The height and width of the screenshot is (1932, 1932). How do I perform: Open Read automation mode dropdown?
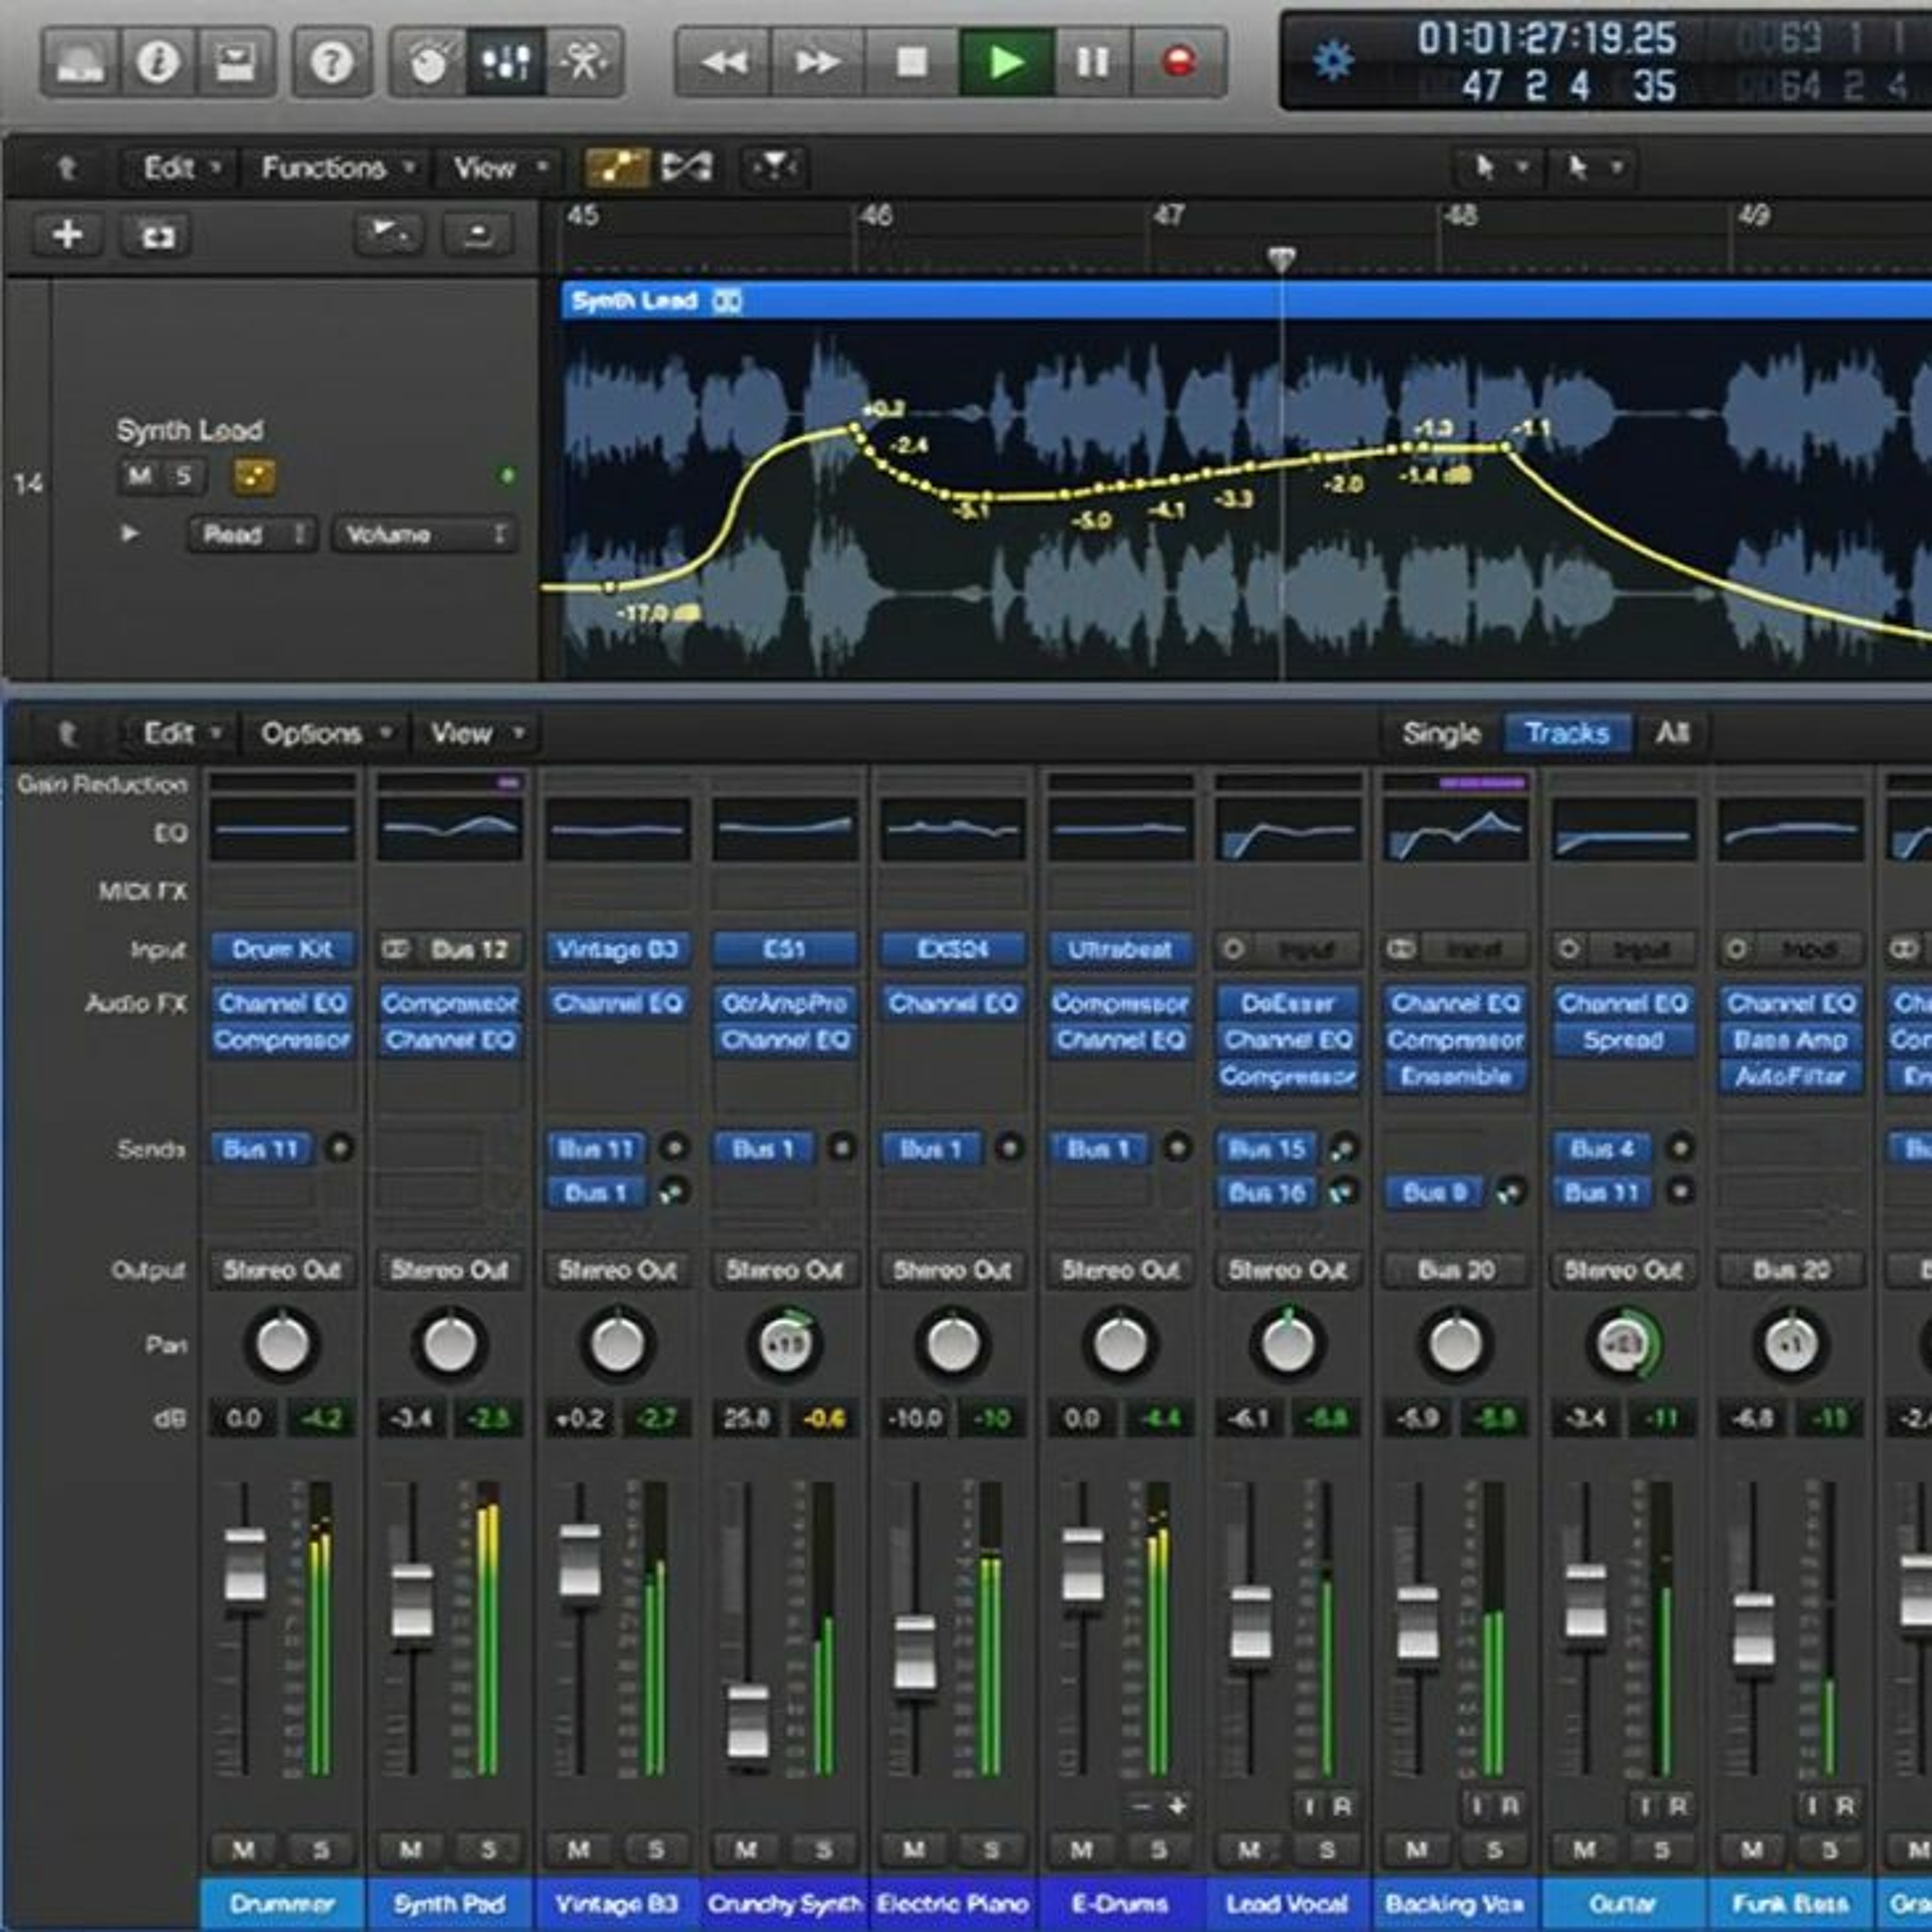[x=253, y=534]
